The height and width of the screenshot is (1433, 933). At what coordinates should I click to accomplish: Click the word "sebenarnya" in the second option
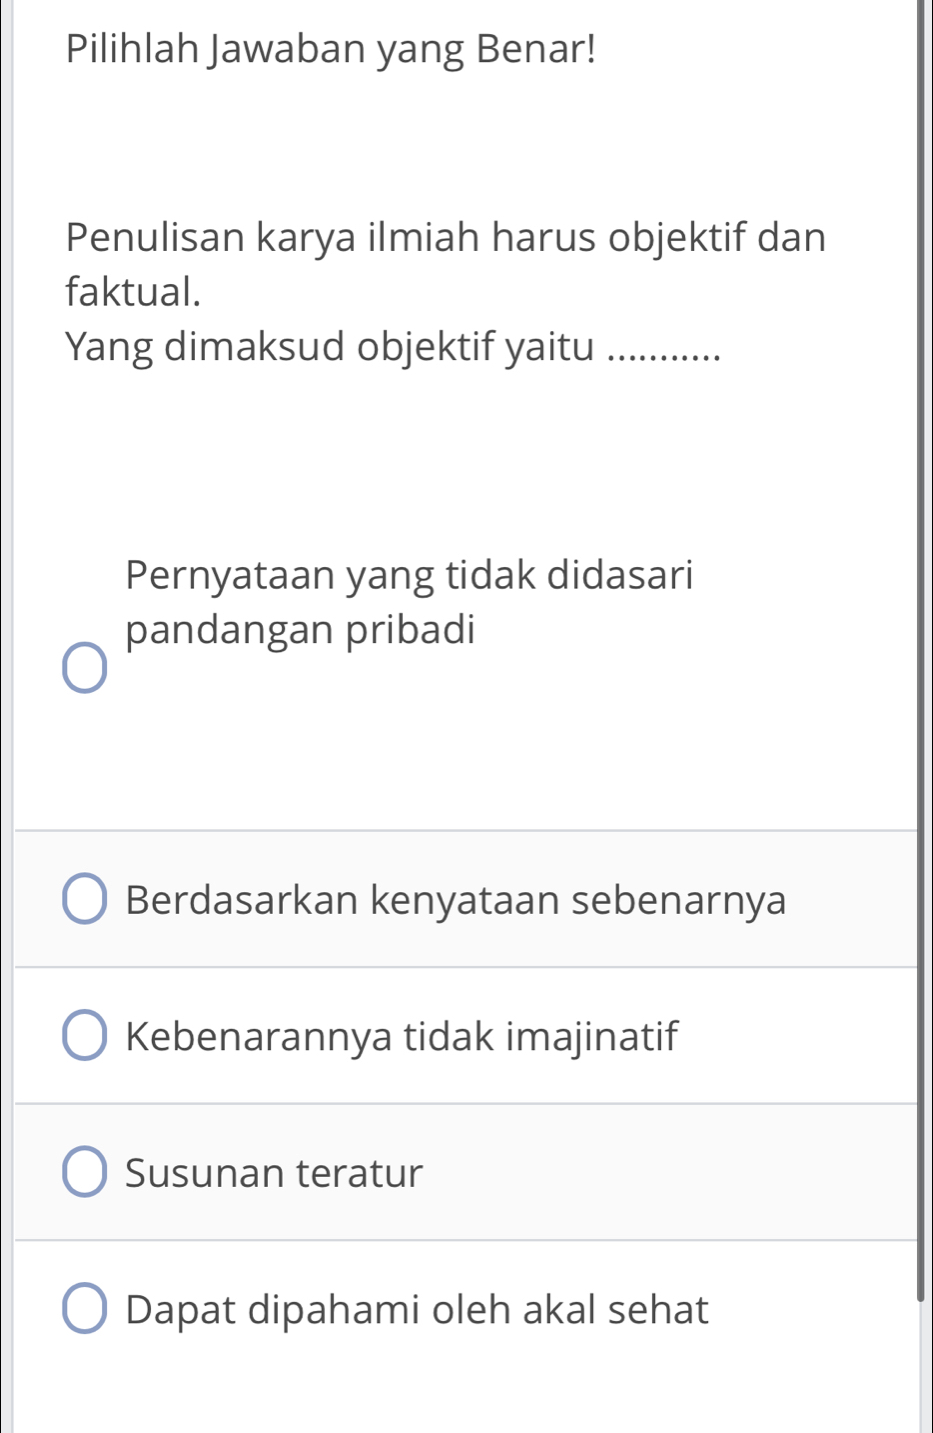tap(679, 899)
